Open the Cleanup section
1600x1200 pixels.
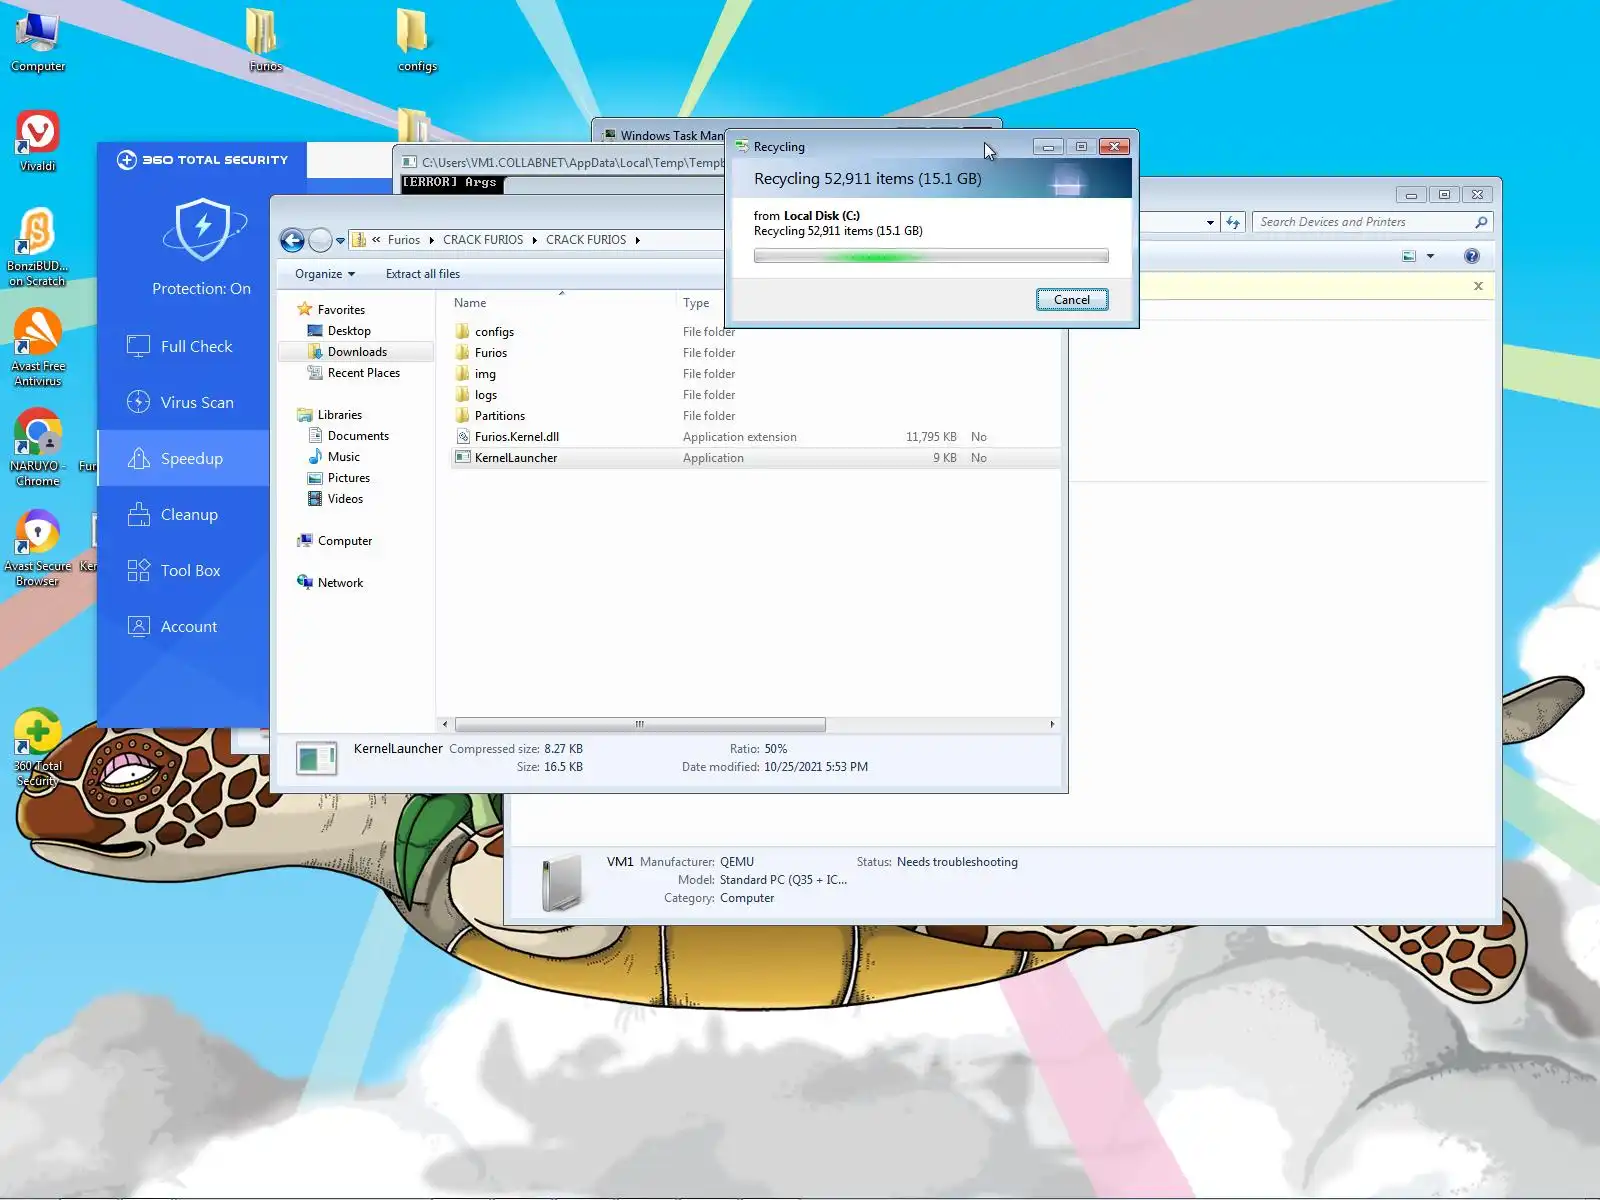click(x=184, y=514)
